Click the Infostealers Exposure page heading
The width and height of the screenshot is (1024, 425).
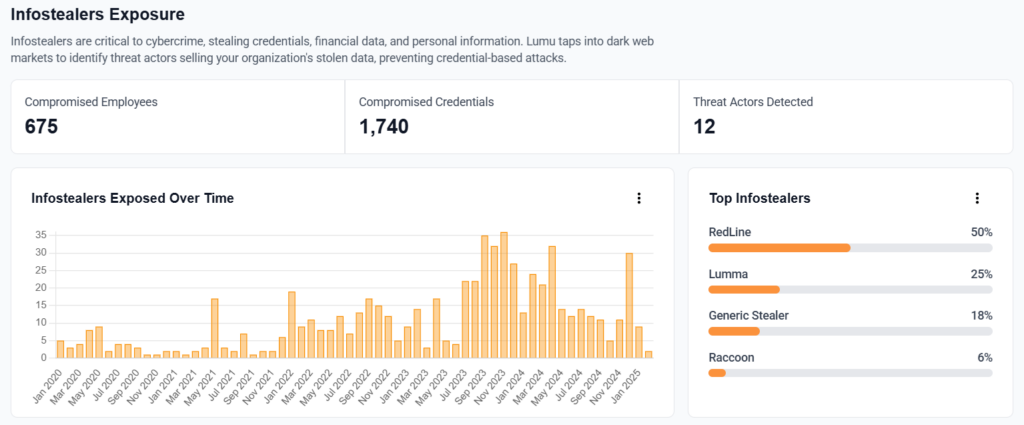pyautogui.click(x=98, y=14)
